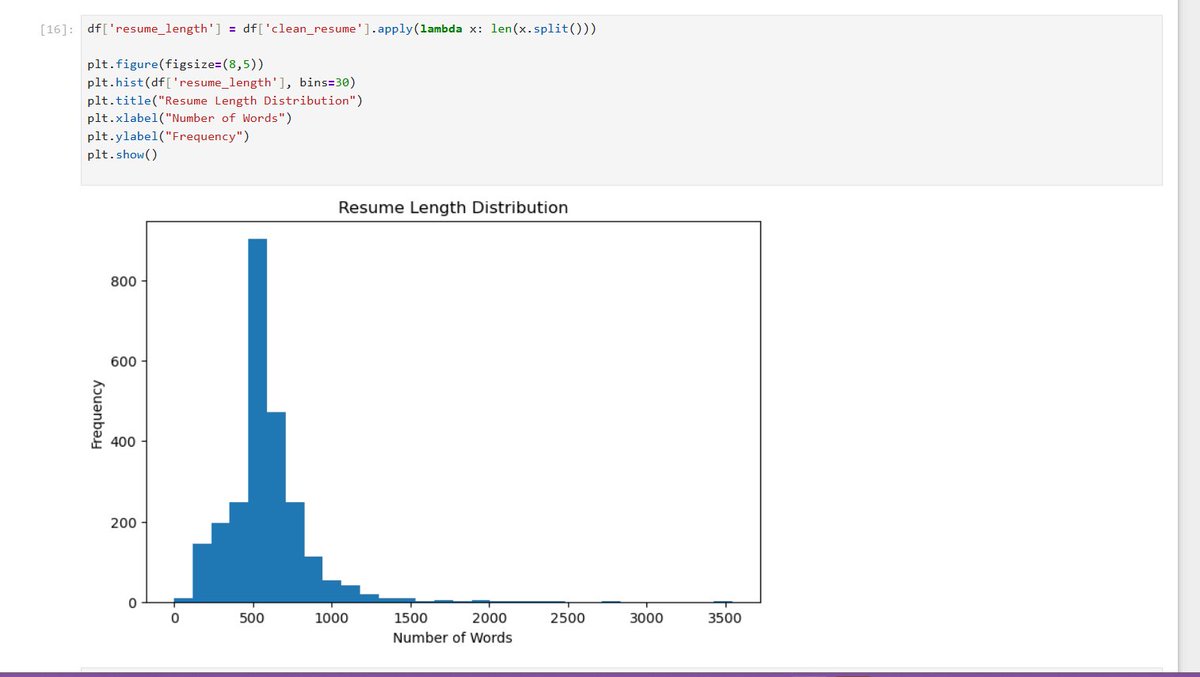Click the 3500 x-axis tick label

[724, 618]
